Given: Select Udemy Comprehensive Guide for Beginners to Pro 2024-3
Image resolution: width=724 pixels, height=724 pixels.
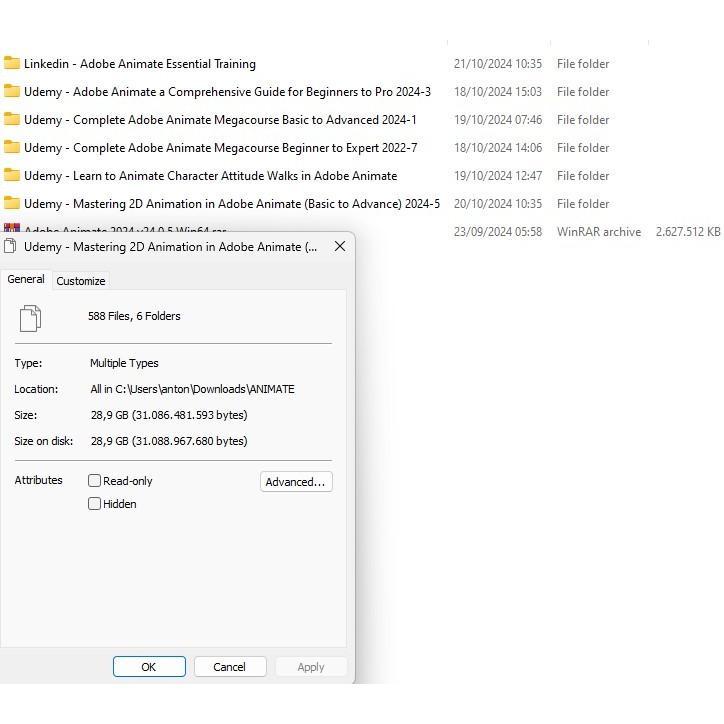Looking at the screenshot, I should click(x=227, y=92).
